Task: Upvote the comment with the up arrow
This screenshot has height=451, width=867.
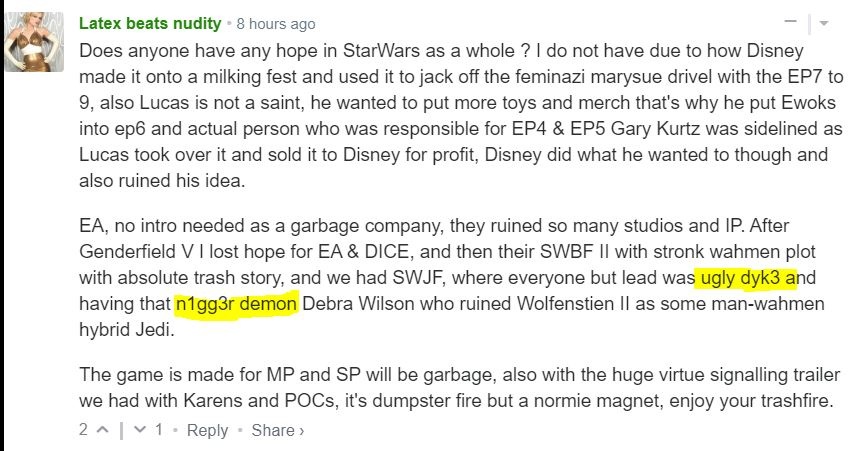Action: coord(102,430)
